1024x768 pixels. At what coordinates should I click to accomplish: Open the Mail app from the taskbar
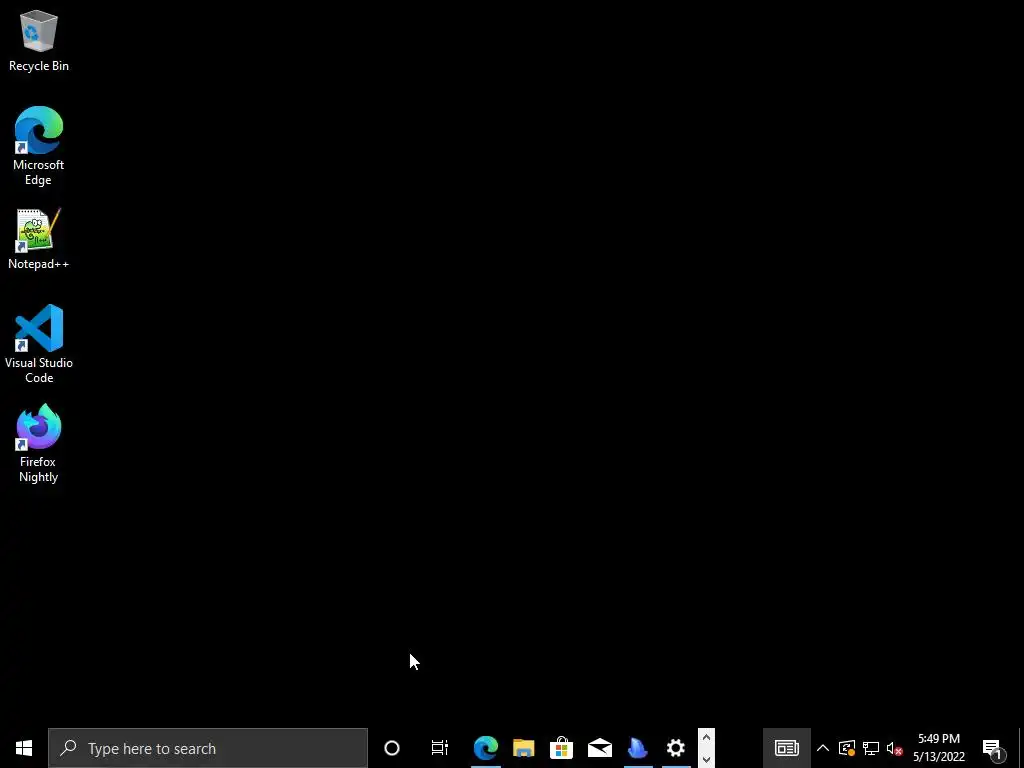(600, 748)
